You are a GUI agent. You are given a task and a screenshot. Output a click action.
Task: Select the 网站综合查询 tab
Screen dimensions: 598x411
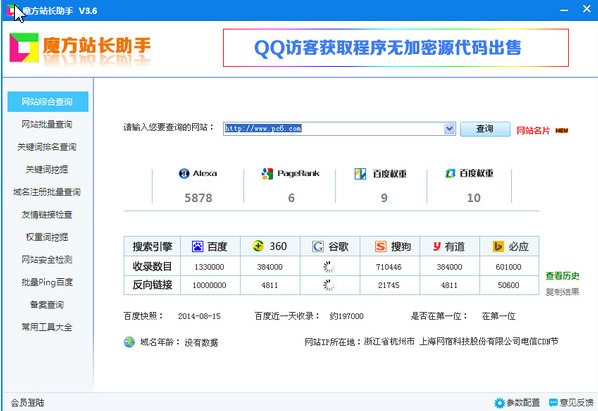tap(48, 102)
